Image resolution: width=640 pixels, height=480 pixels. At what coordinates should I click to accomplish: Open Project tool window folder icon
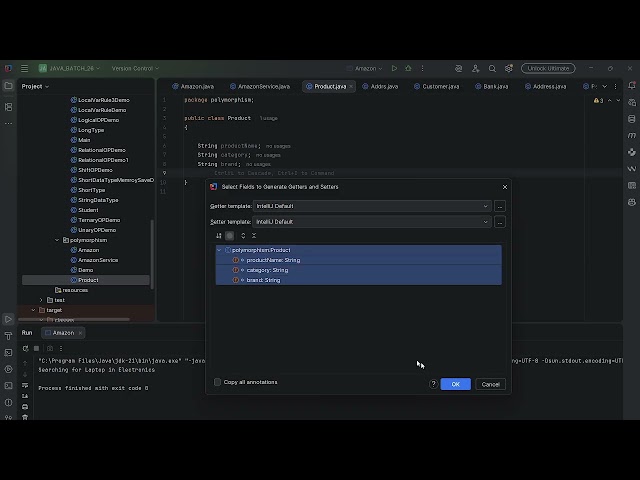[x=8, y=86]
